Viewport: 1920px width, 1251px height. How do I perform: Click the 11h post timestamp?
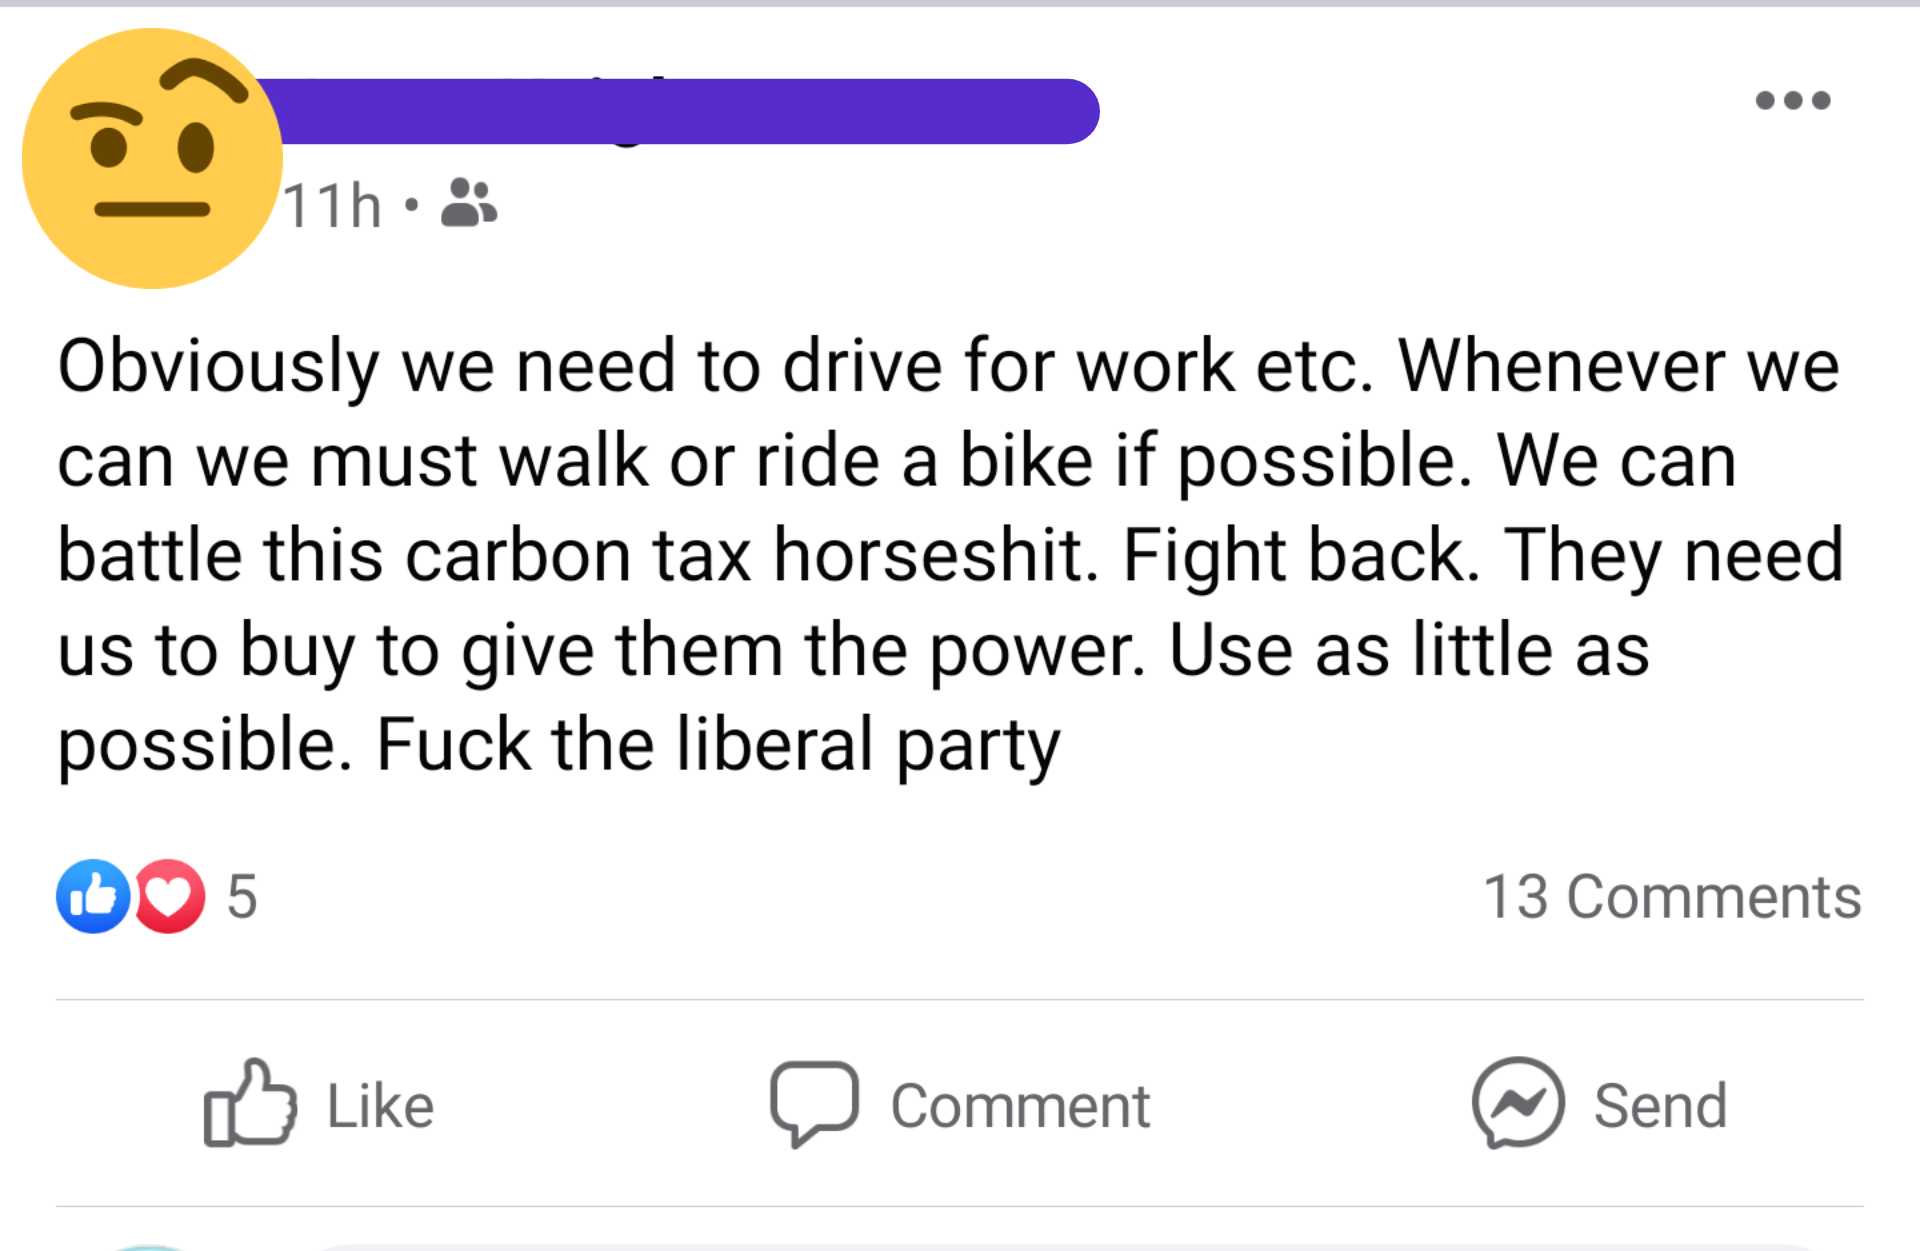coord(333,207)
